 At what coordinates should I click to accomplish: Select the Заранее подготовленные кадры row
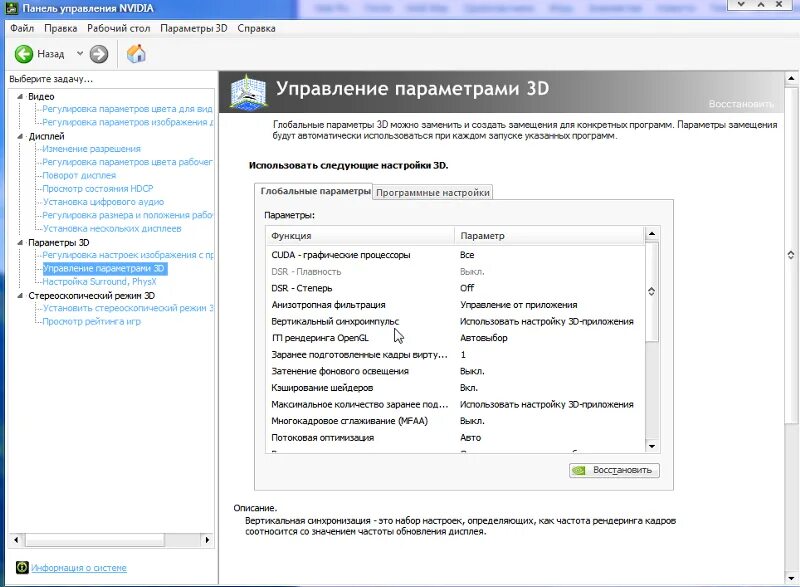point(455,354)
